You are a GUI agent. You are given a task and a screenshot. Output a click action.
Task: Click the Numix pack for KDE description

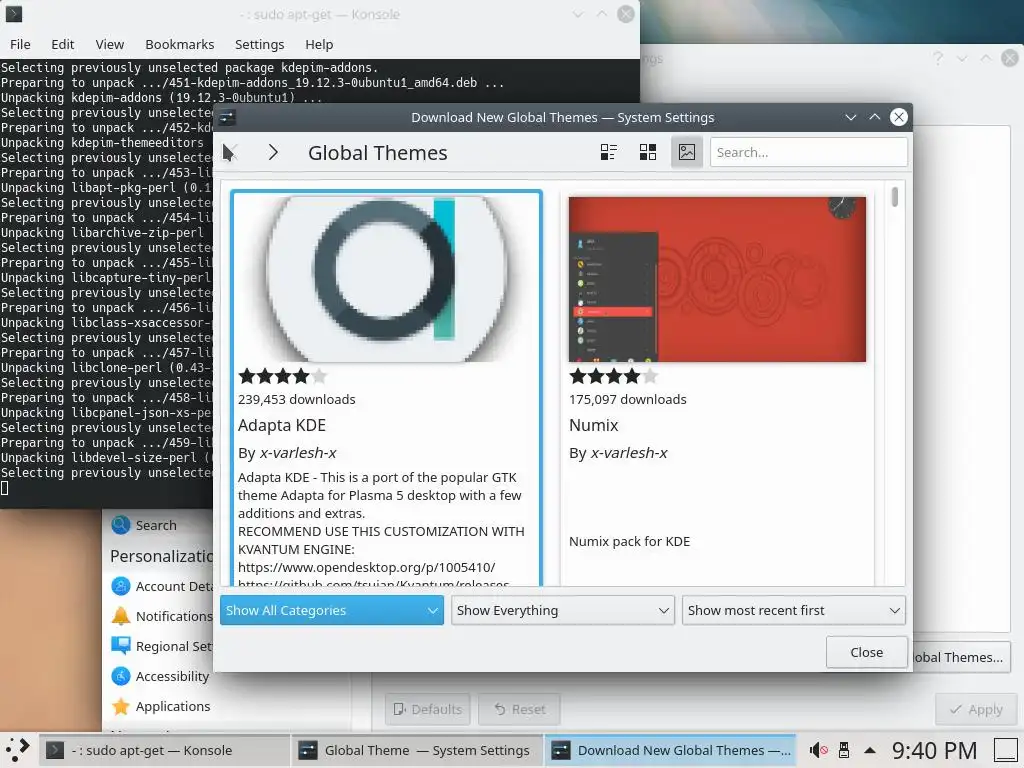pos(630,541)
